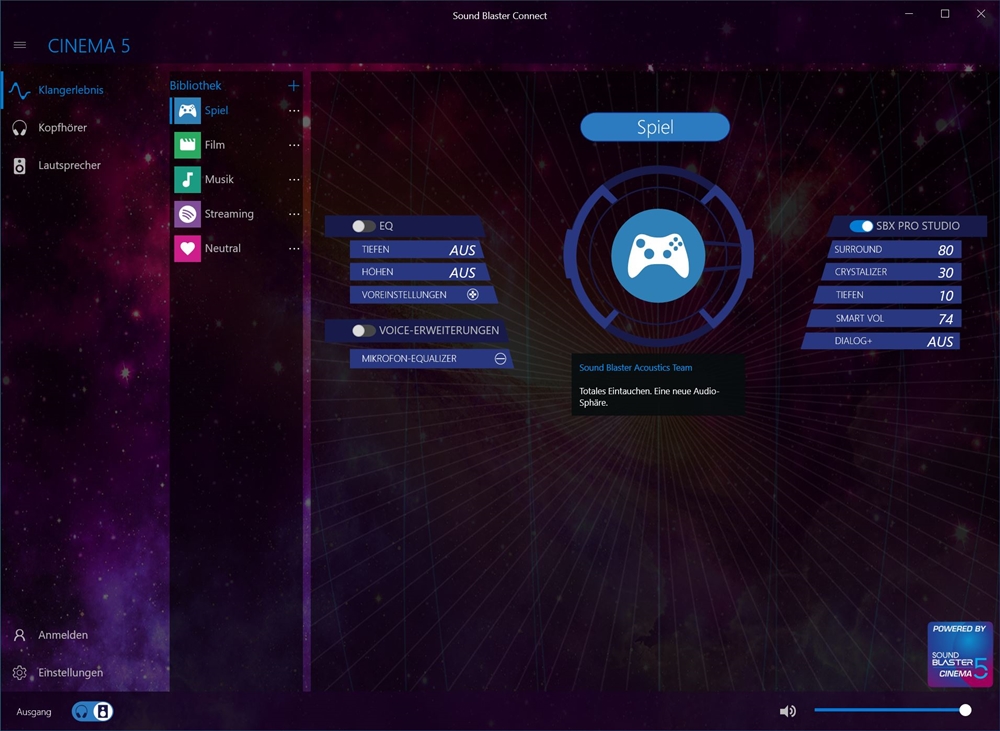Open the hamburger navigation menu
This screenshot has width=1000, height=731.
point(20,45)
